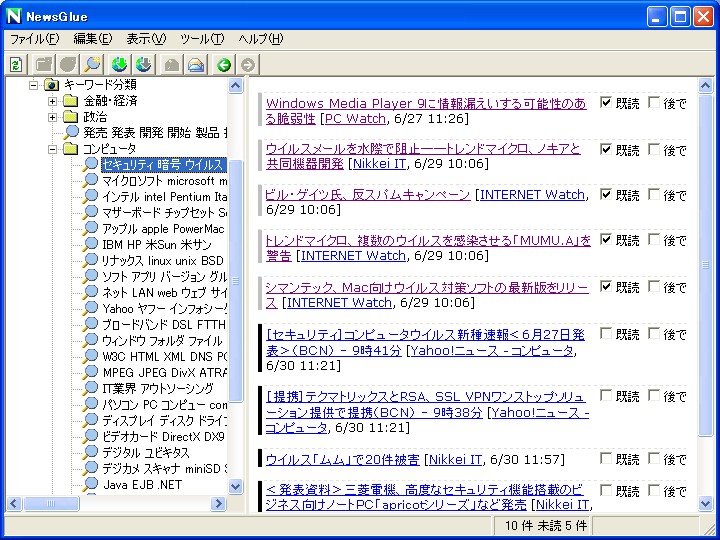Open ビル・ゲイツ氏、反スパムキャンペーン article link
720x540 pixels.
[x=368, y=195]
